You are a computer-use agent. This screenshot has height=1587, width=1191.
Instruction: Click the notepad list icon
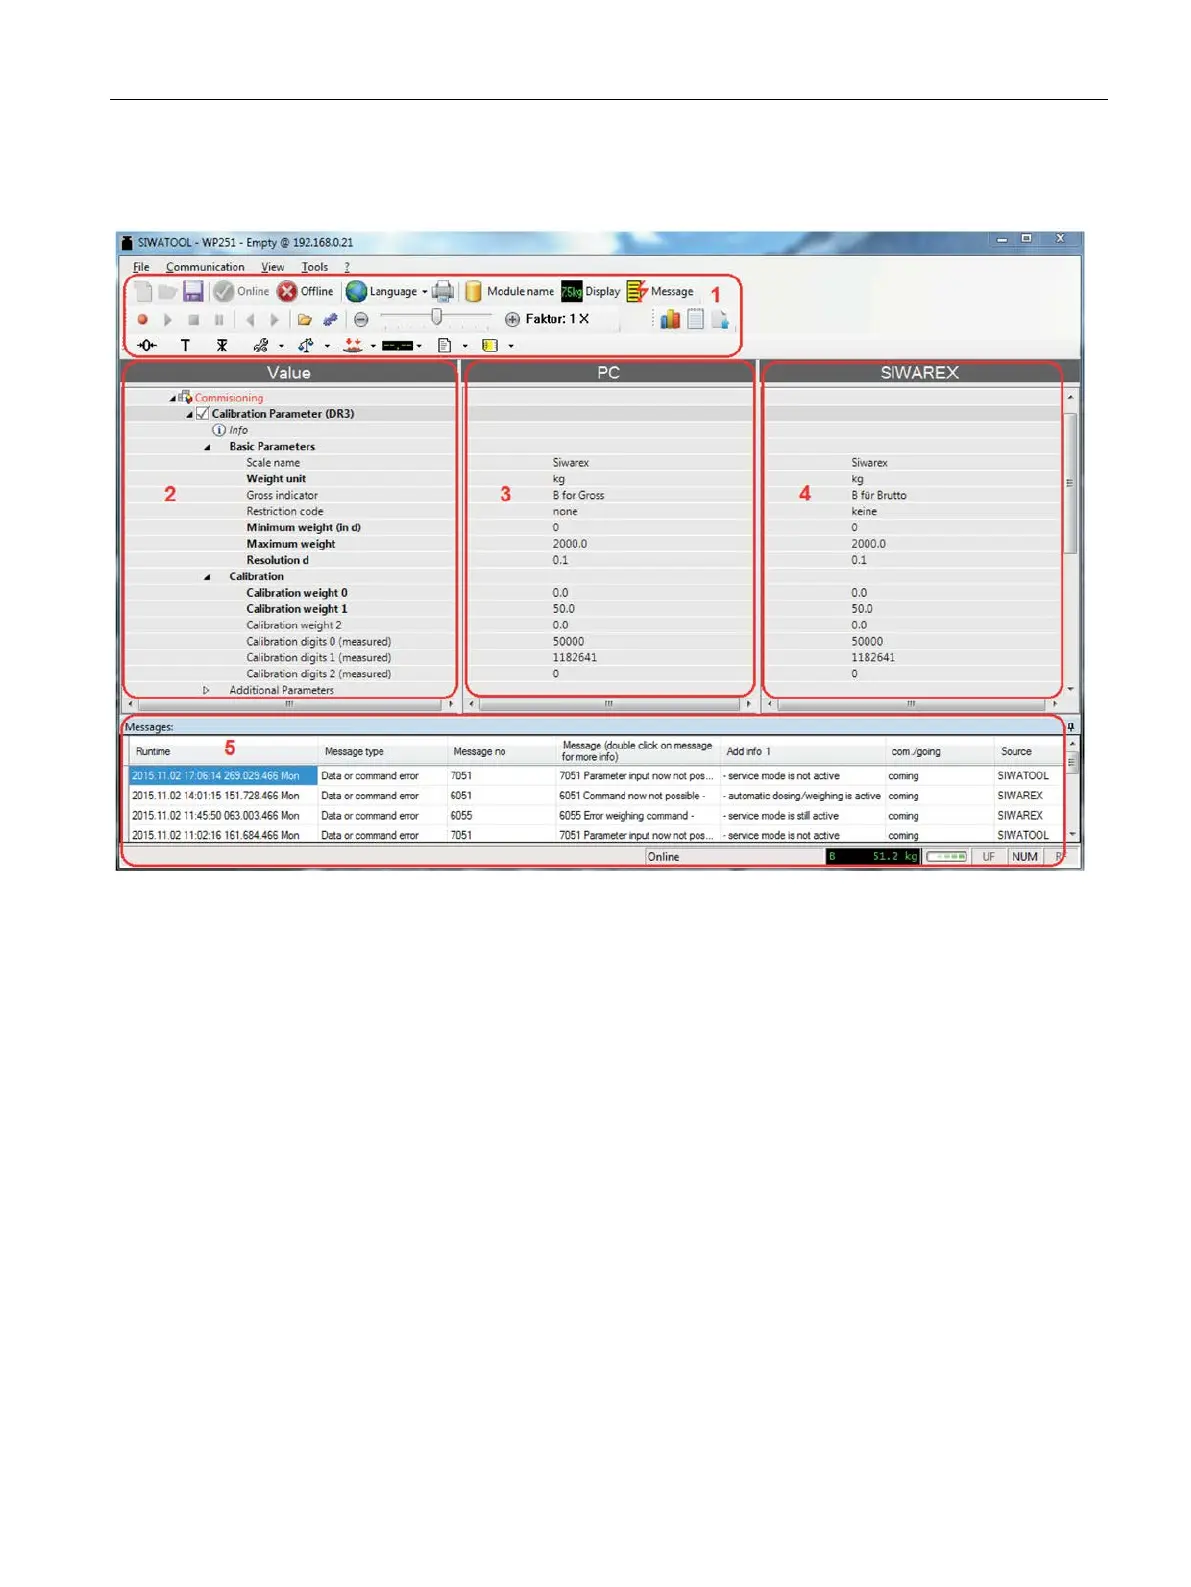(695, 319)
